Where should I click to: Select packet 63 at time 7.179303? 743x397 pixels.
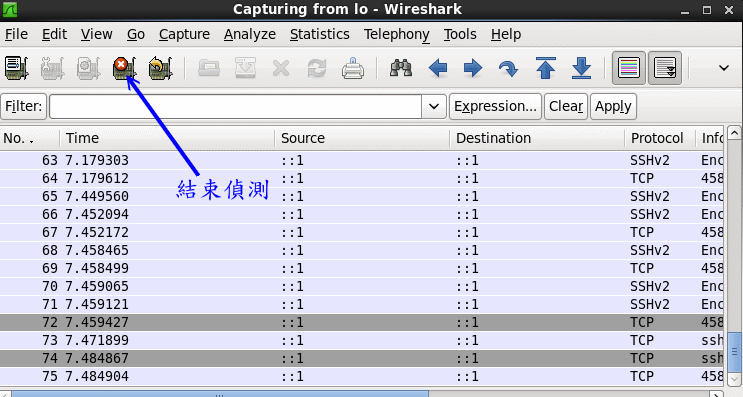click(x=362, y=161)
